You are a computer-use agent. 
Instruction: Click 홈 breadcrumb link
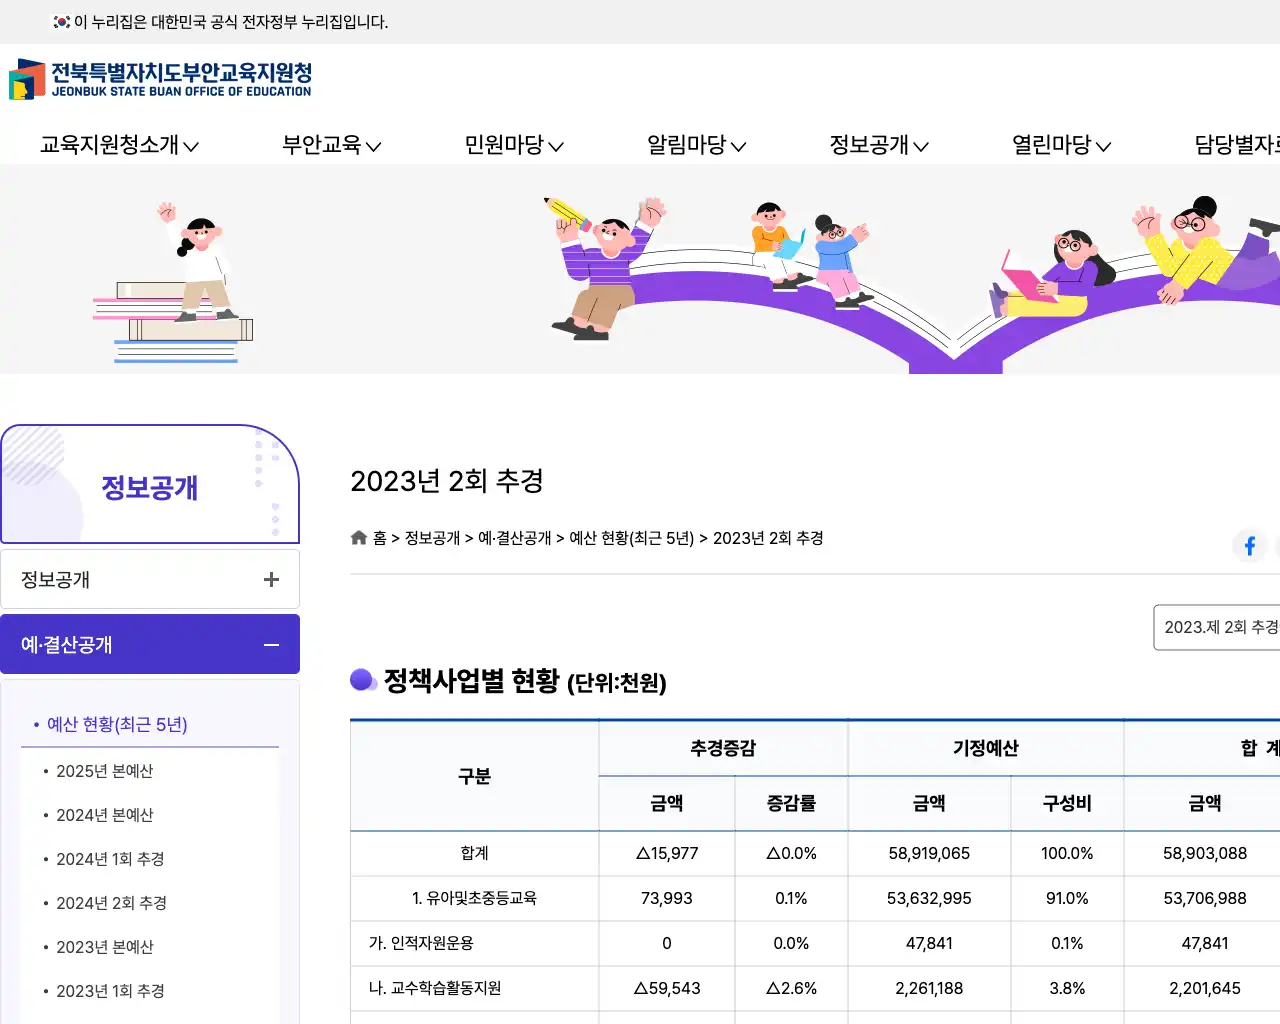click(x=380, y=538)
